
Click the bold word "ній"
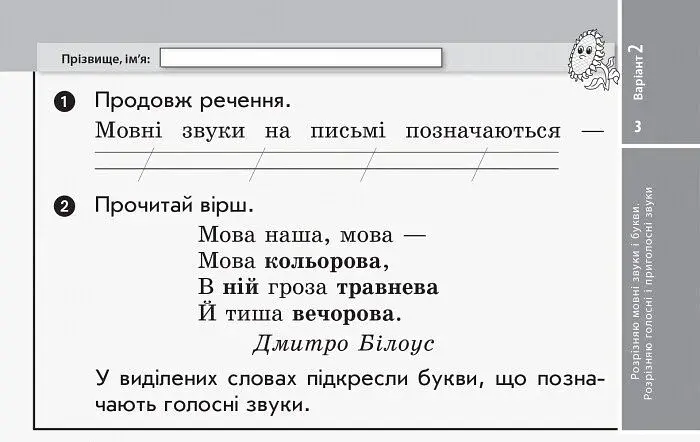click(241, 287)
